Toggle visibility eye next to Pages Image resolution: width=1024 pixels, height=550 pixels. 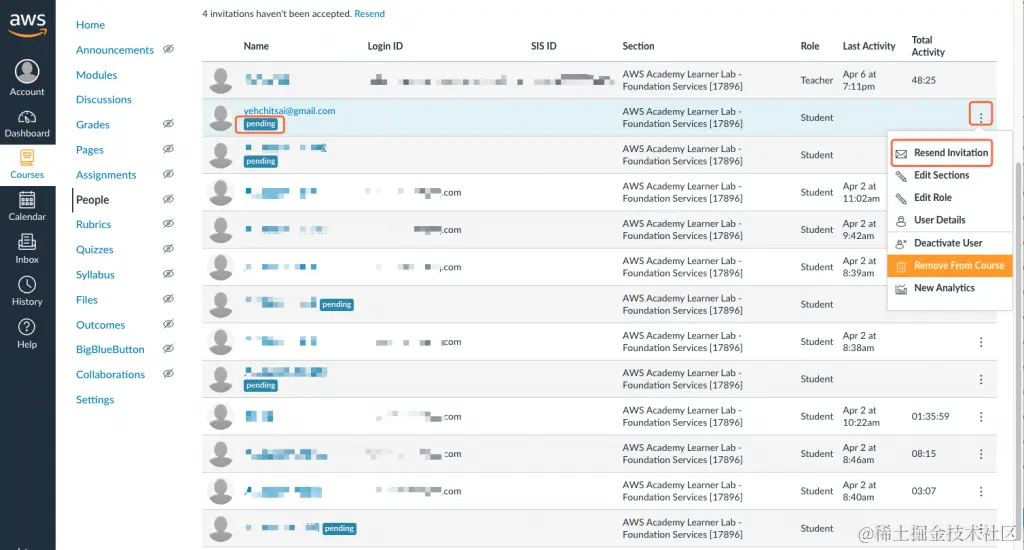168,149
